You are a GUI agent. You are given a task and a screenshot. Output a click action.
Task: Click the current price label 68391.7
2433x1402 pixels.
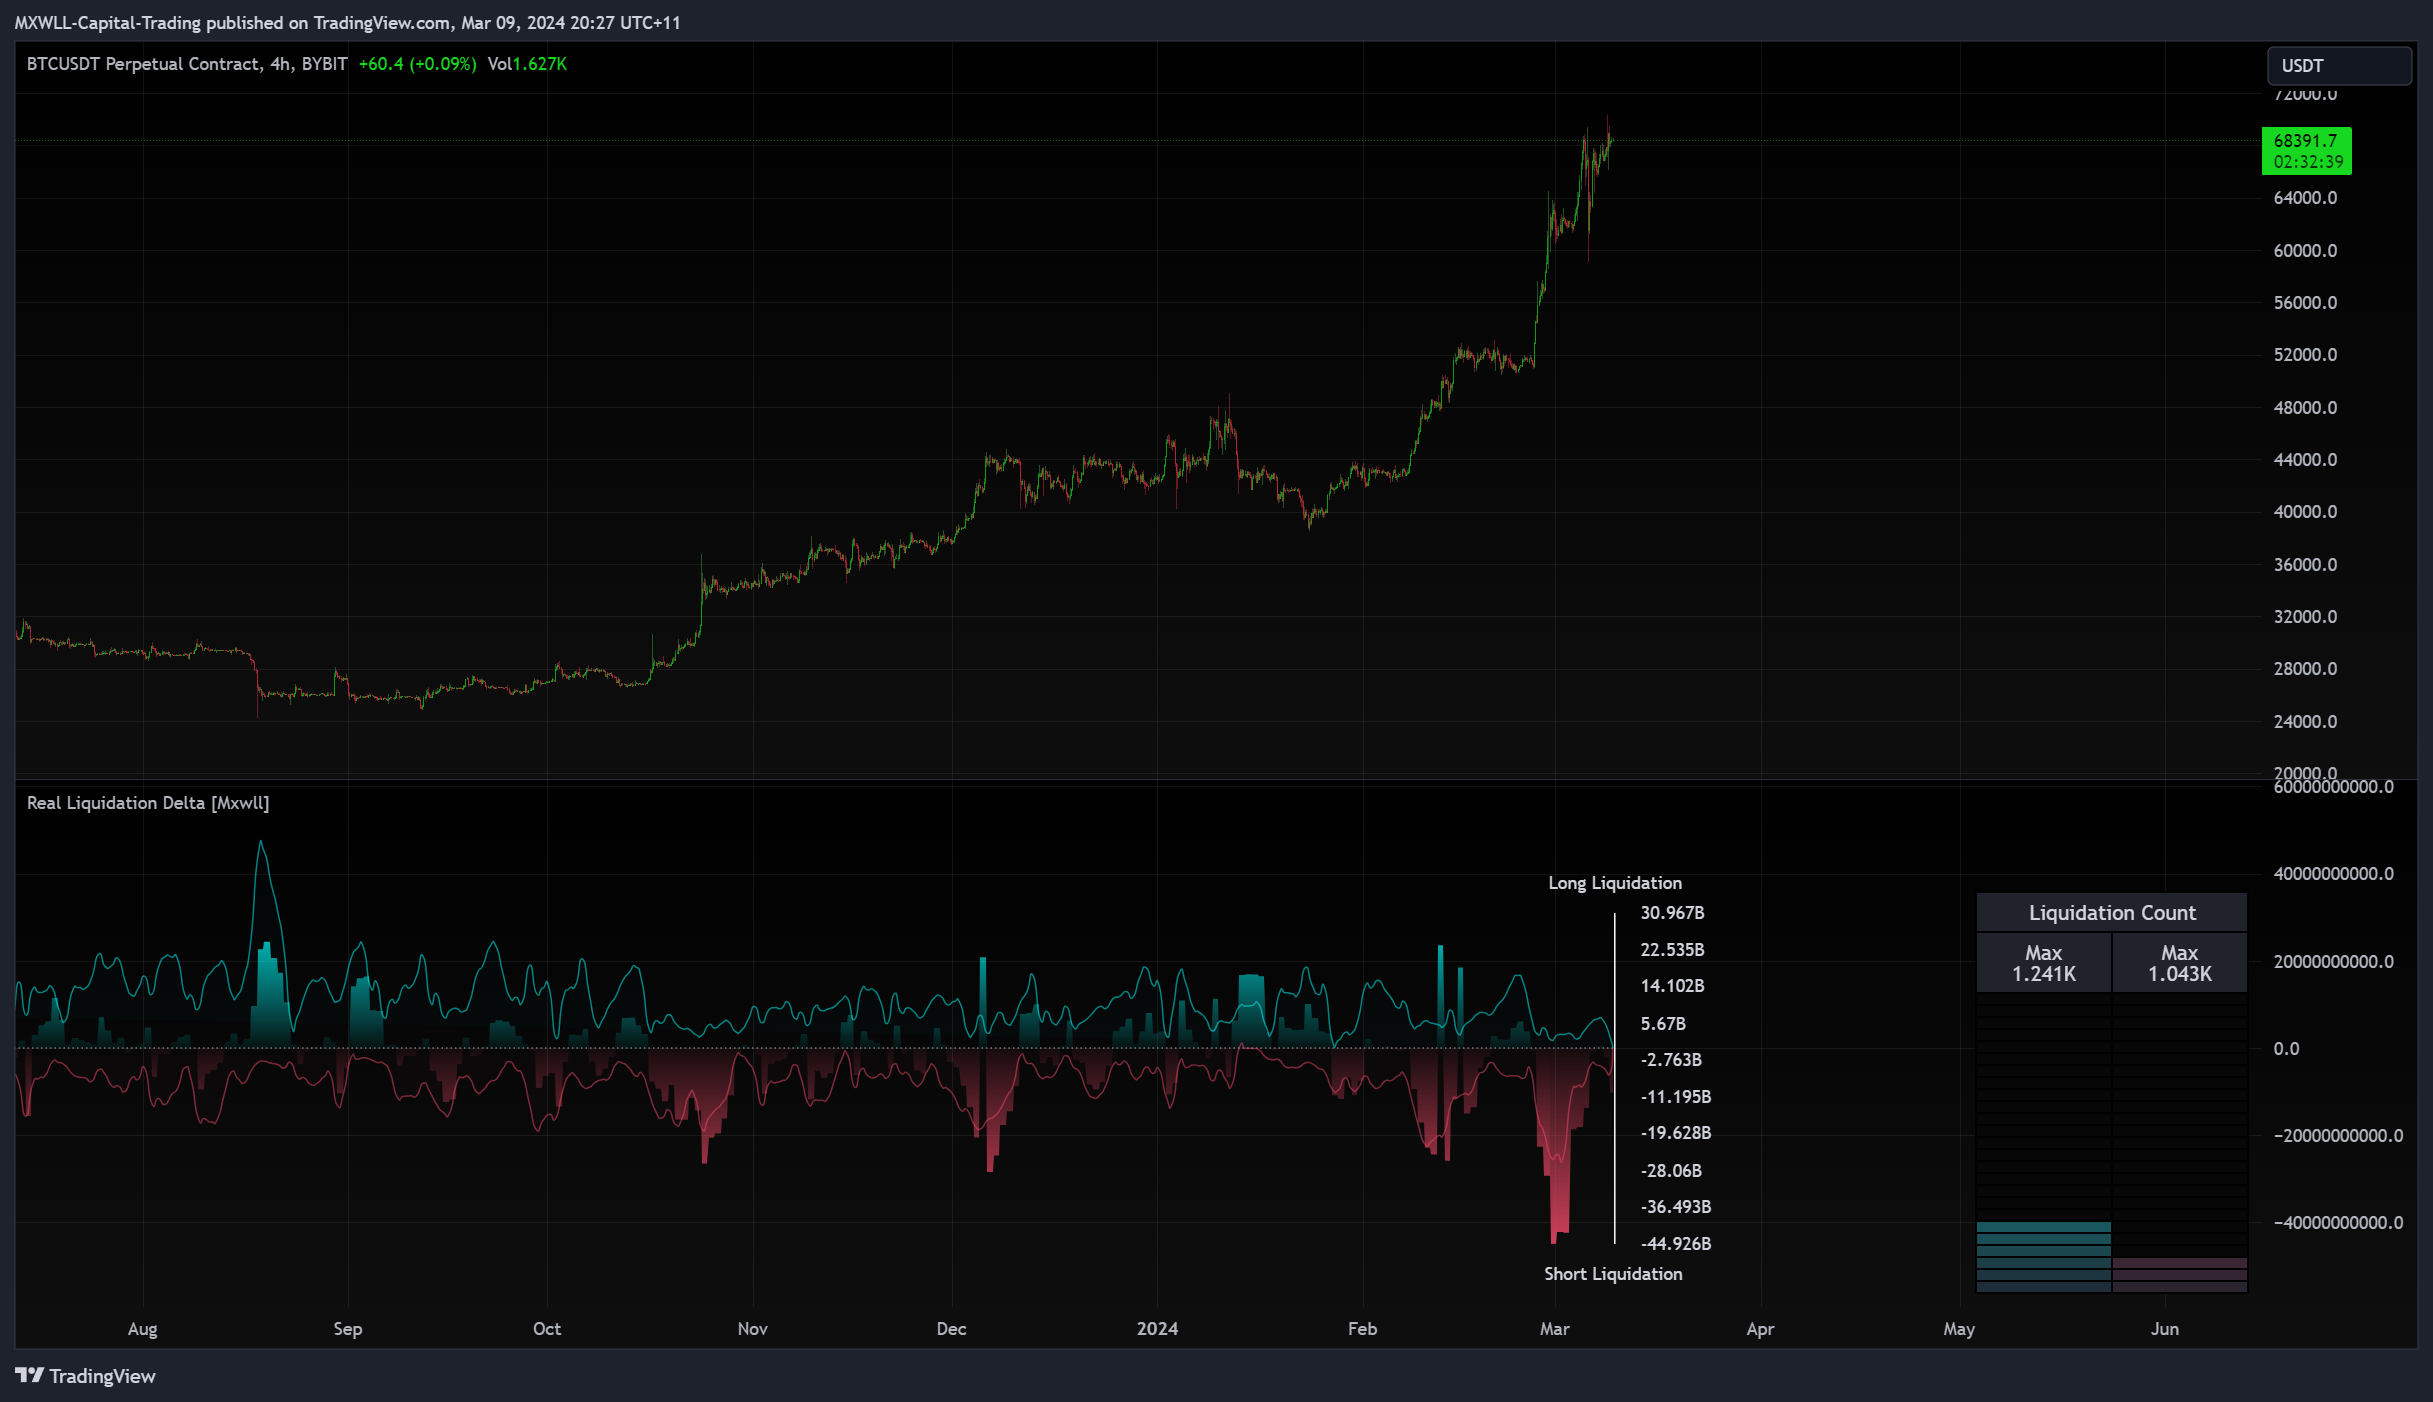pos(2305,141)
